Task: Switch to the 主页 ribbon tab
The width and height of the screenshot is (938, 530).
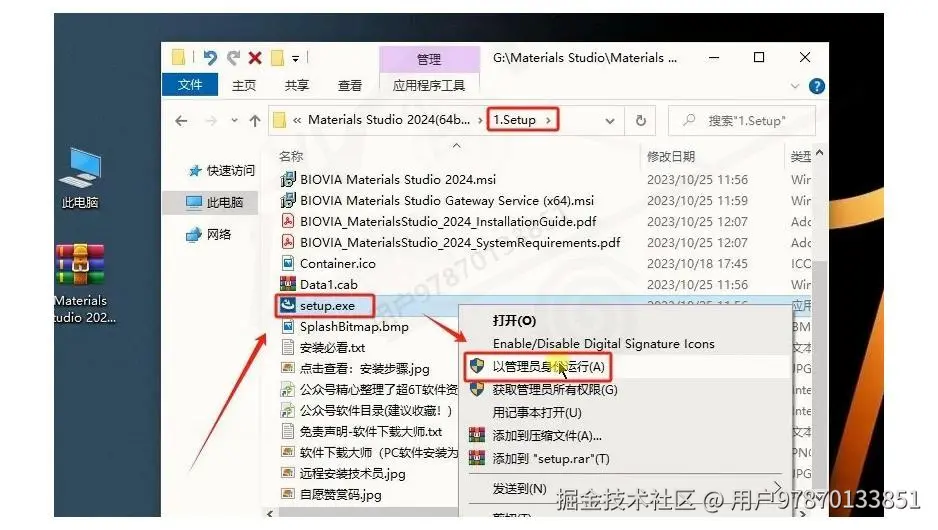Action: 243,86
